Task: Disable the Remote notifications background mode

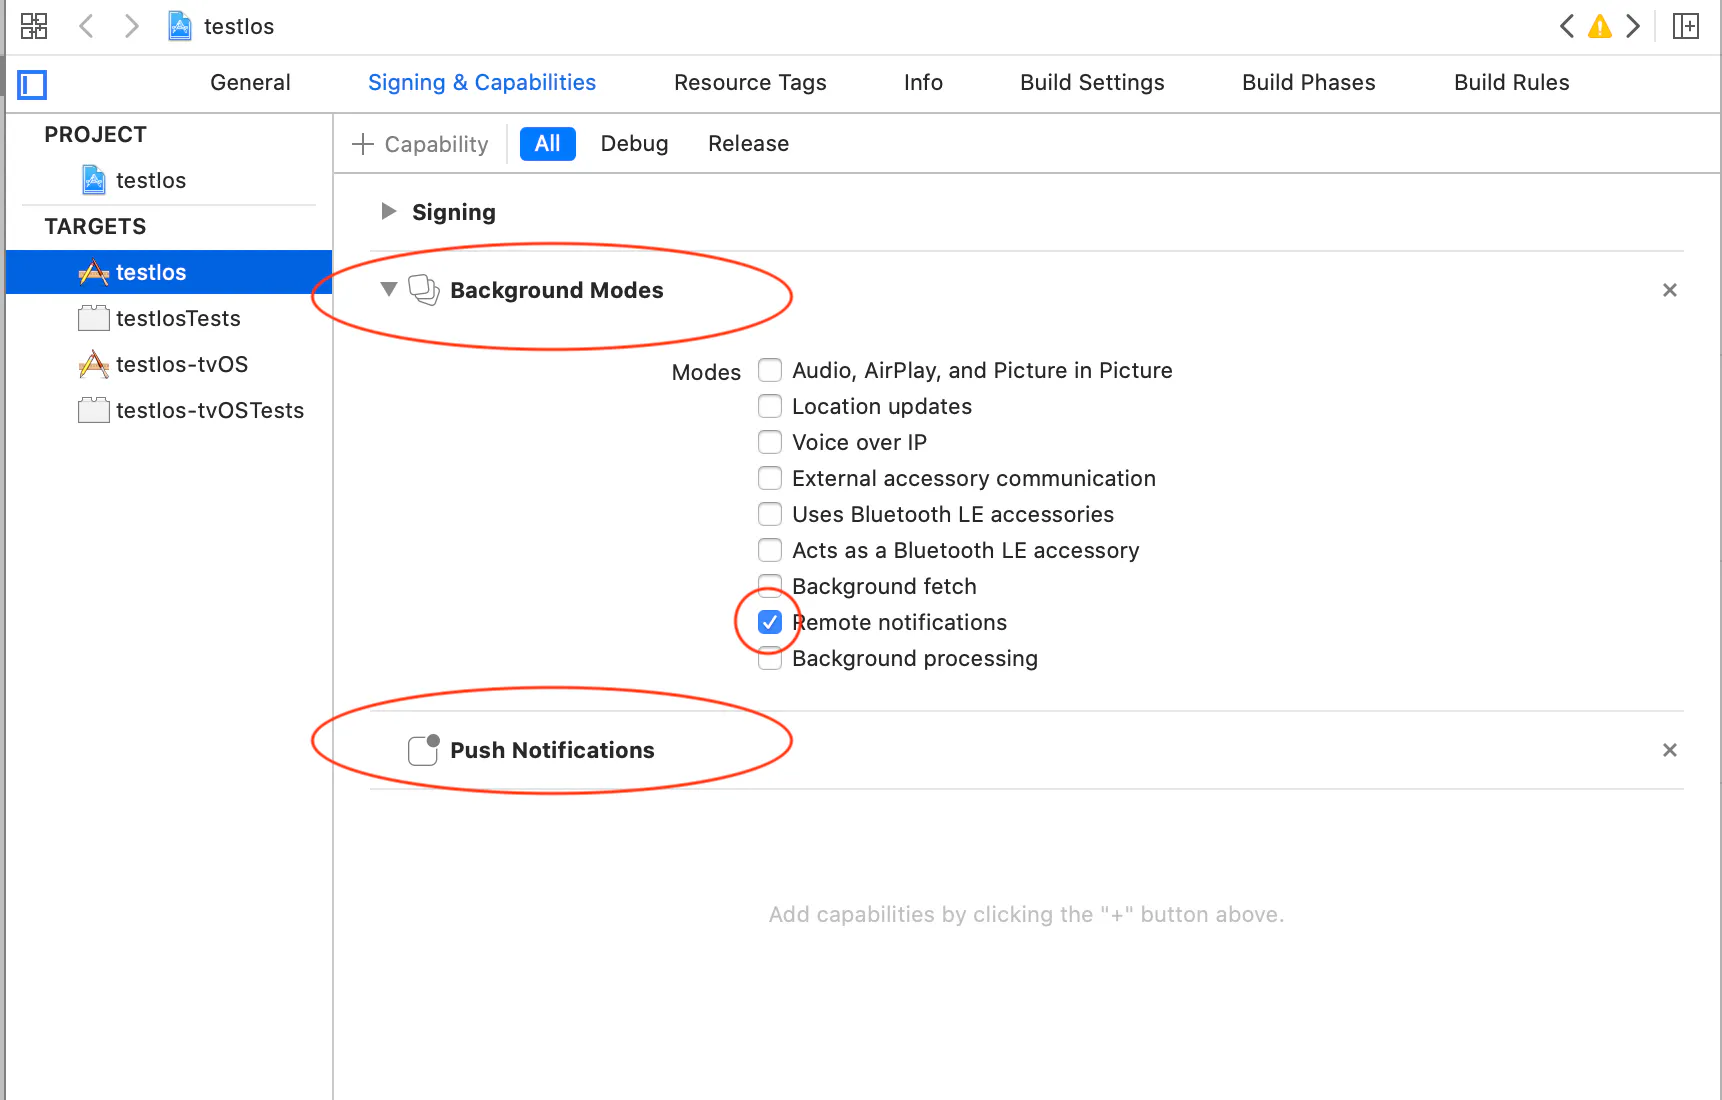Action: click(770, 622)
